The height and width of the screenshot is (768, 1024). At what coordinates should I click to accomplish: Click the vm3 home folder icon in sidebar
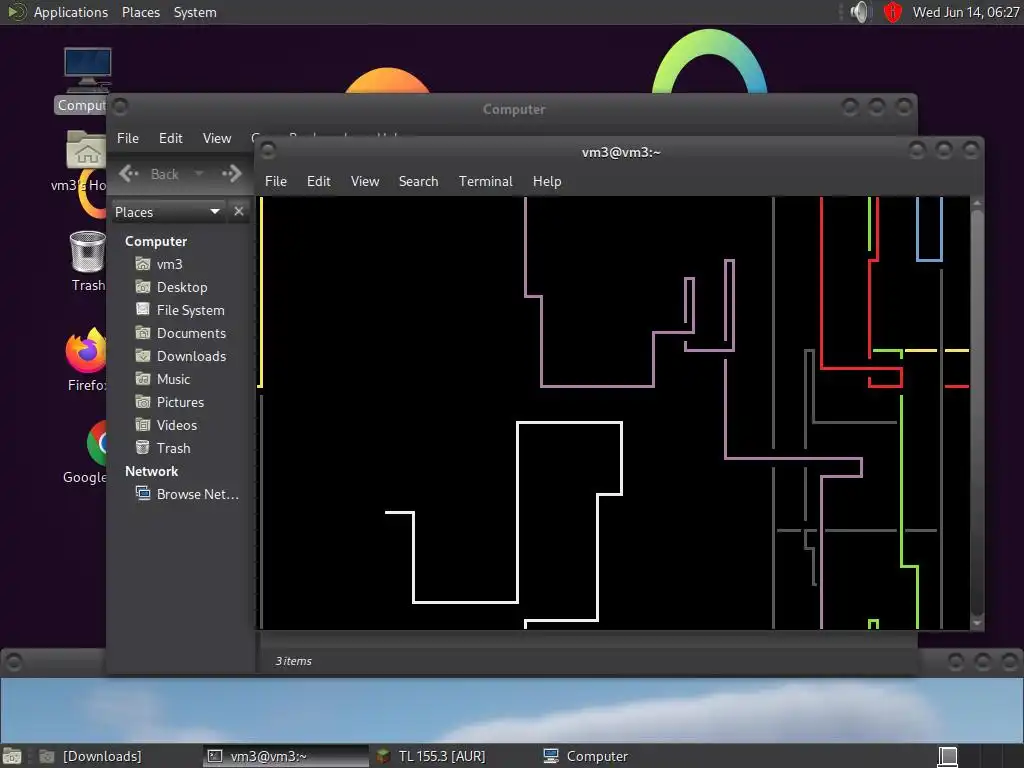click(142, 264)
